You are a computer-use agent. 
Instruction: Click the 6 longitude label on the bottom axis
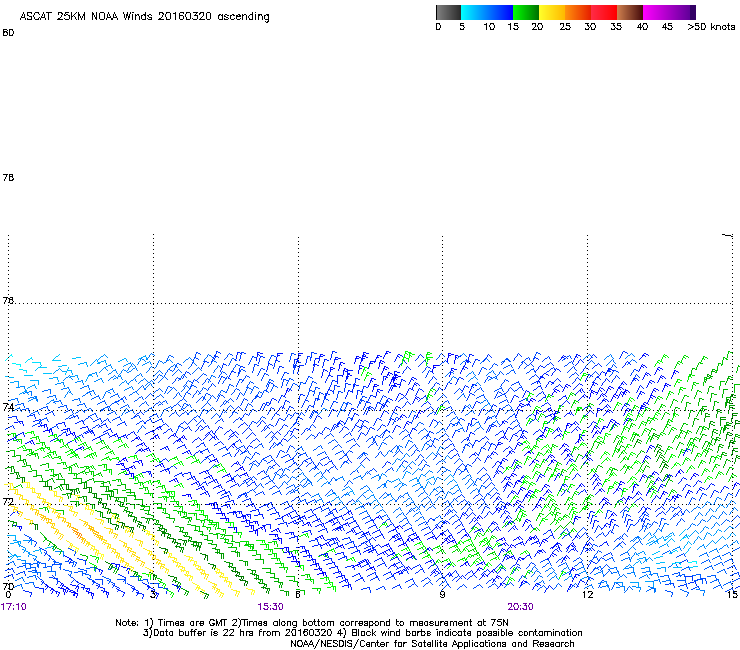click(298, 594)
